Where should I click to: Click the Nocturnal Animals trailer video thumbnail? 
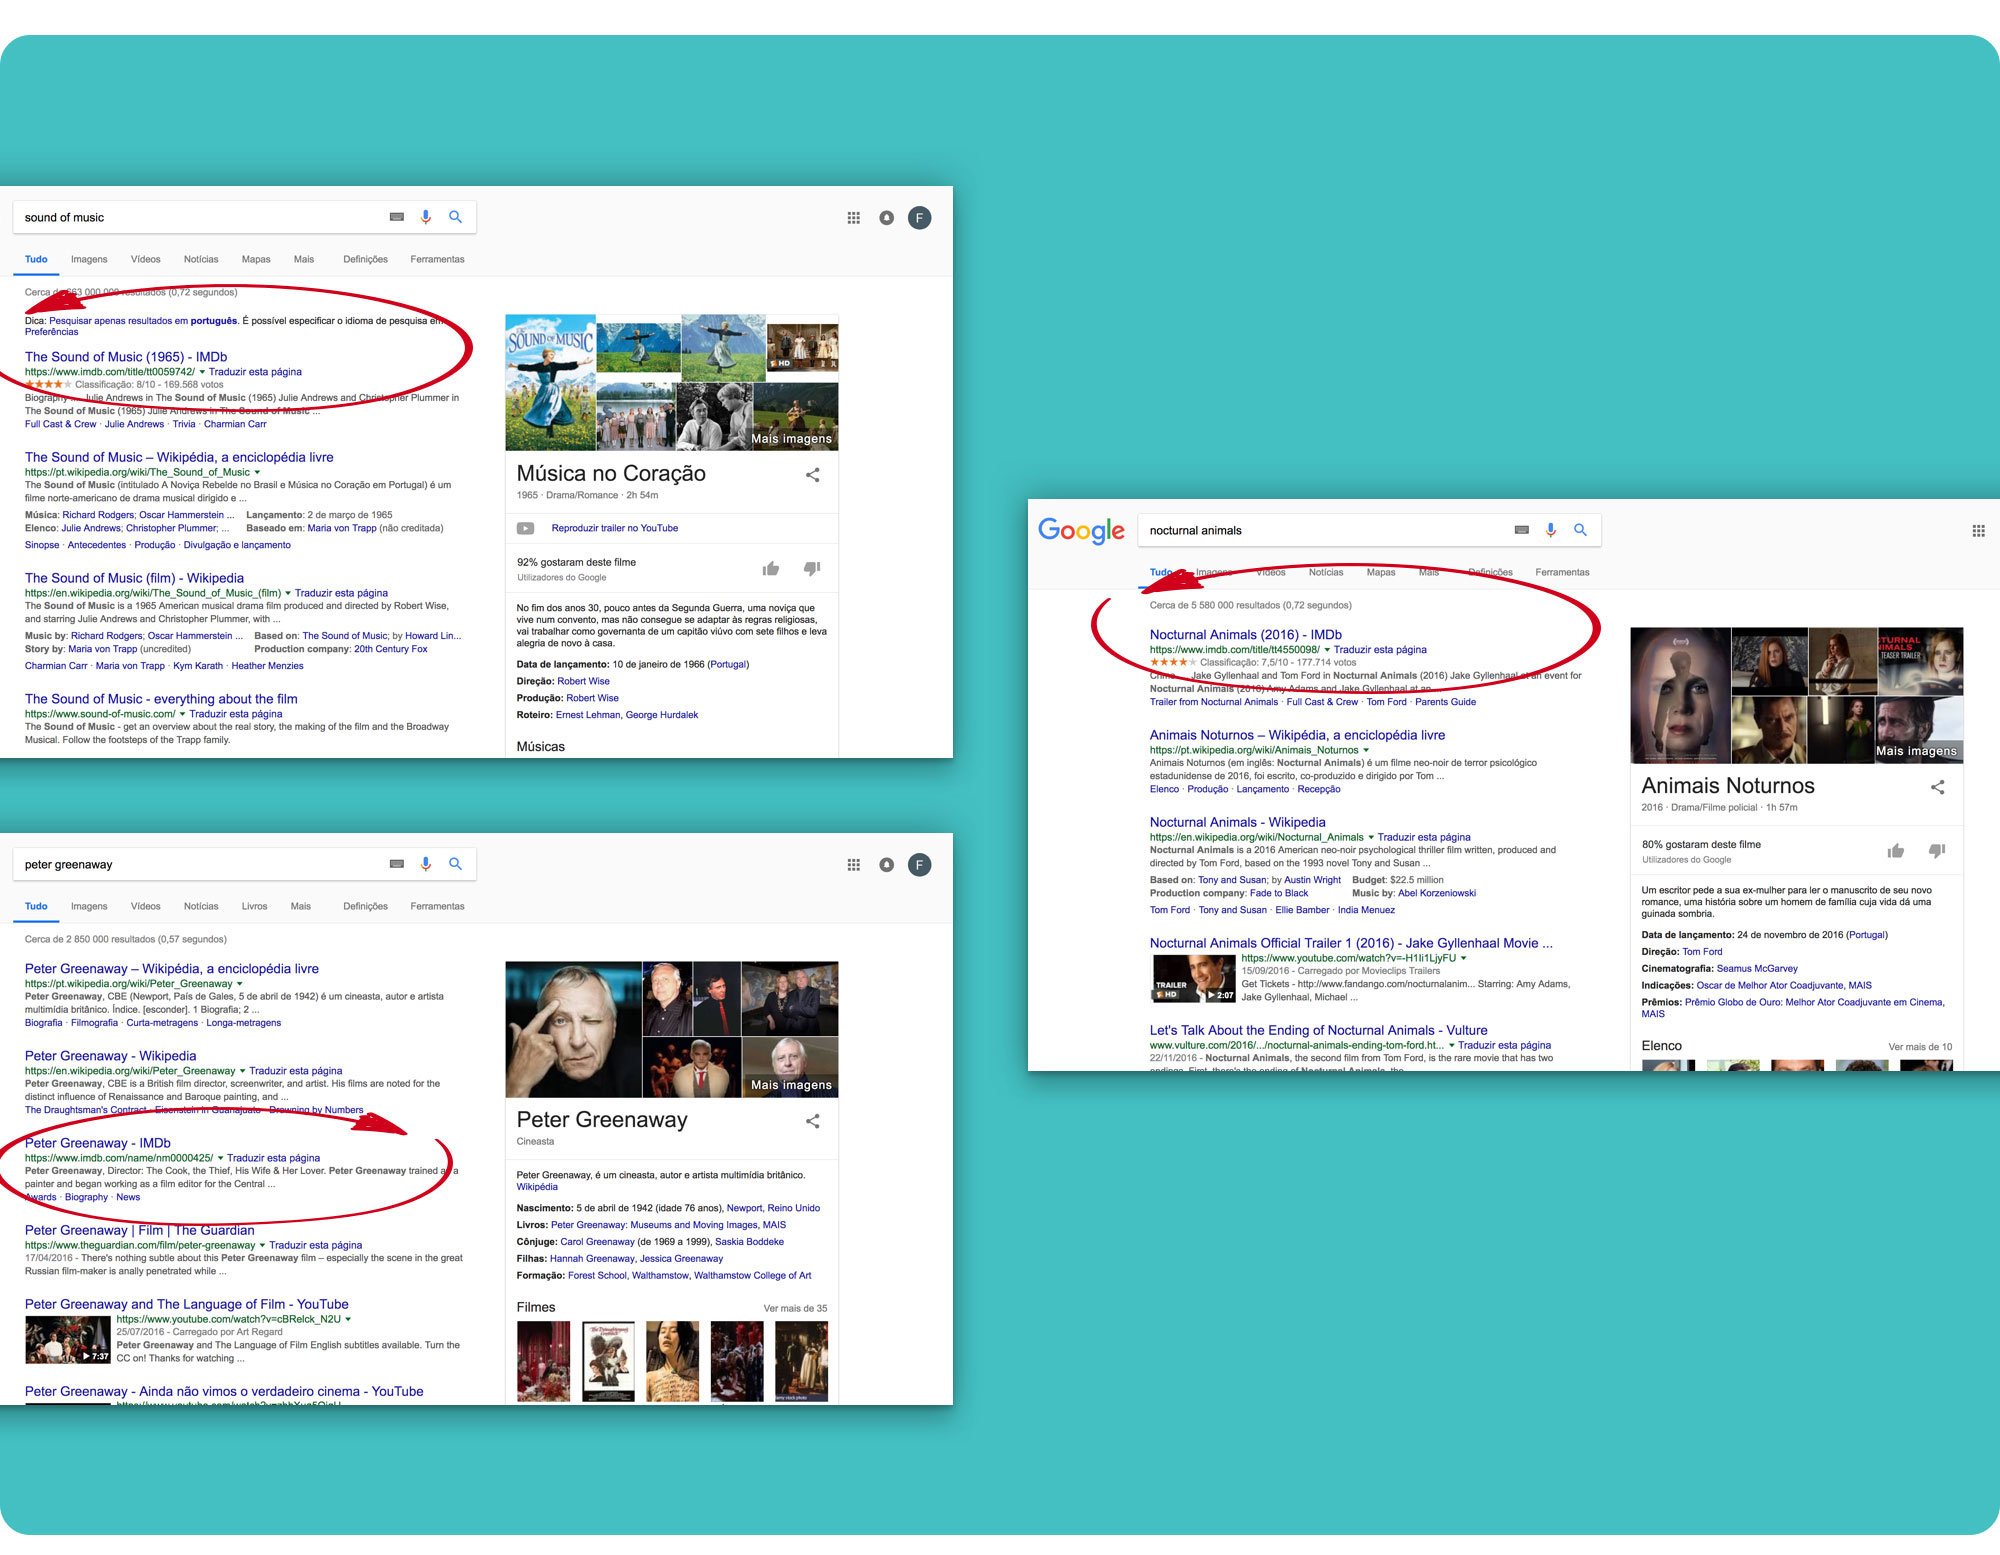pos(1193,979)
